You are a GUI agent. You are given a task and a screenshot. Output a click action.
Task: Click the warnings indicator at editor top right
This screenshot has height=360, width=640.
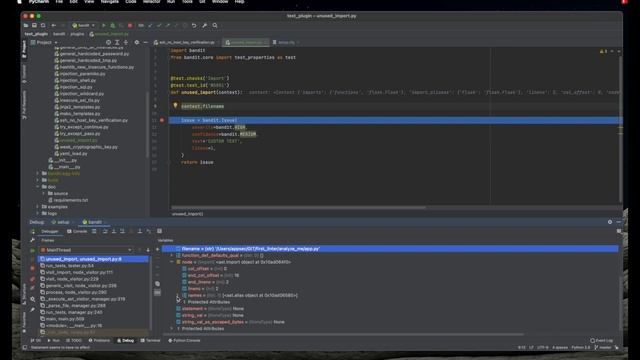pyautogui.click(x=603, y=51)
